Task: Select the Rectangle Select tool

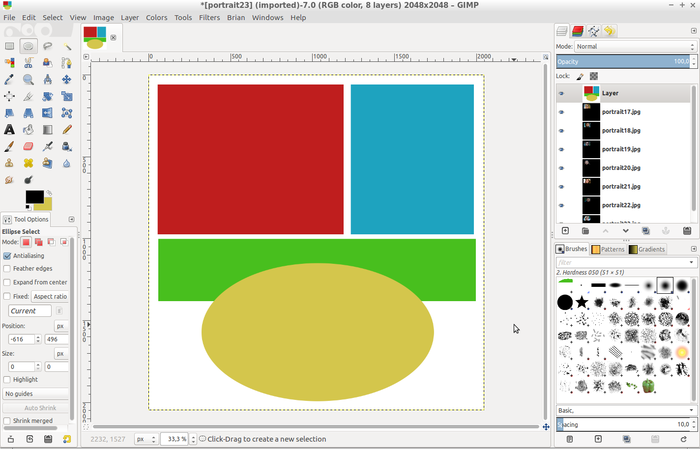Action: point(9,46)
